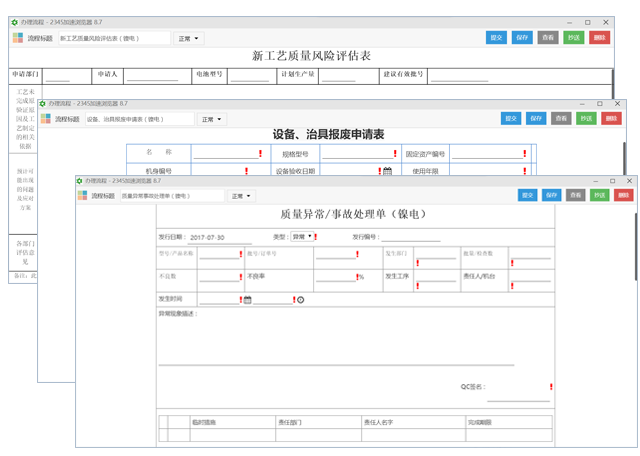The width and height of the screenshot is (640, 456).
Task: Click the 不良率 percentage input field
Action: (336, 277)
